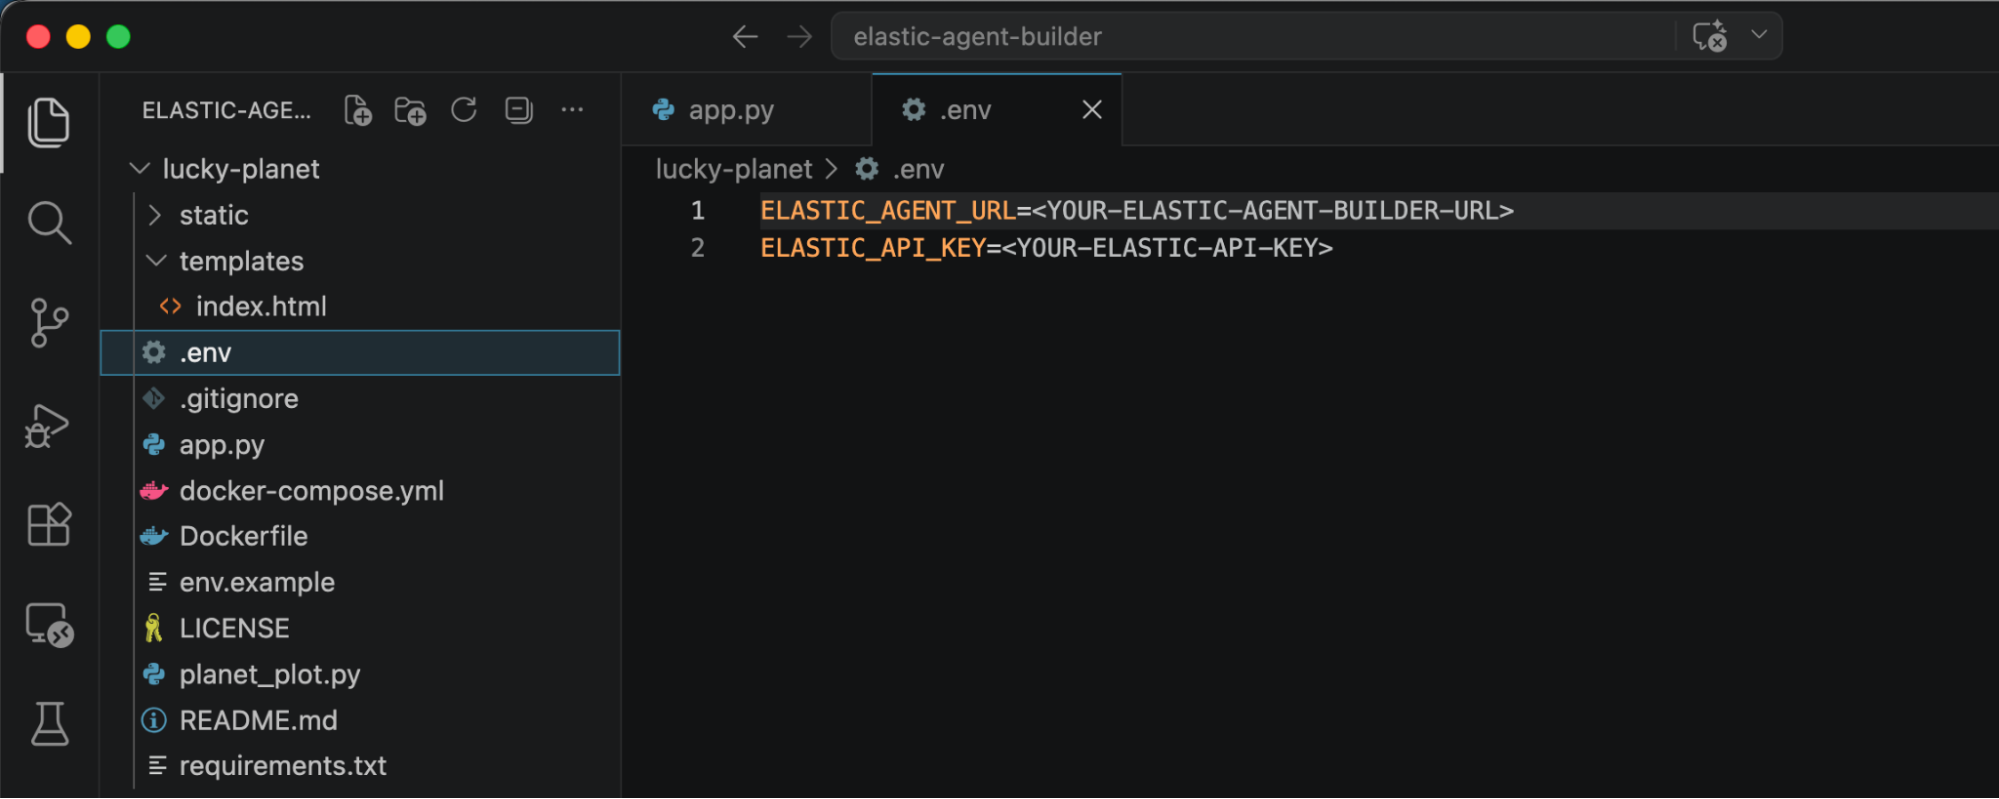Open the Remote Explorer view
This screenshot has height=799, width=1999.
[49, 625]
